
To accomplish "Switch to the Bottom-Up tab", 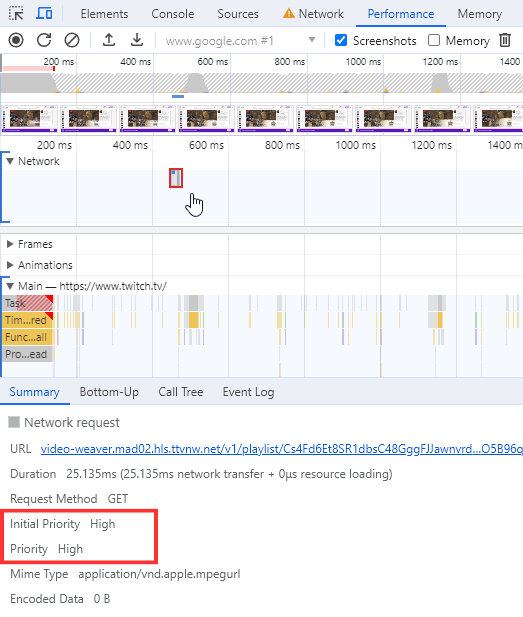I will coord(109,392).
